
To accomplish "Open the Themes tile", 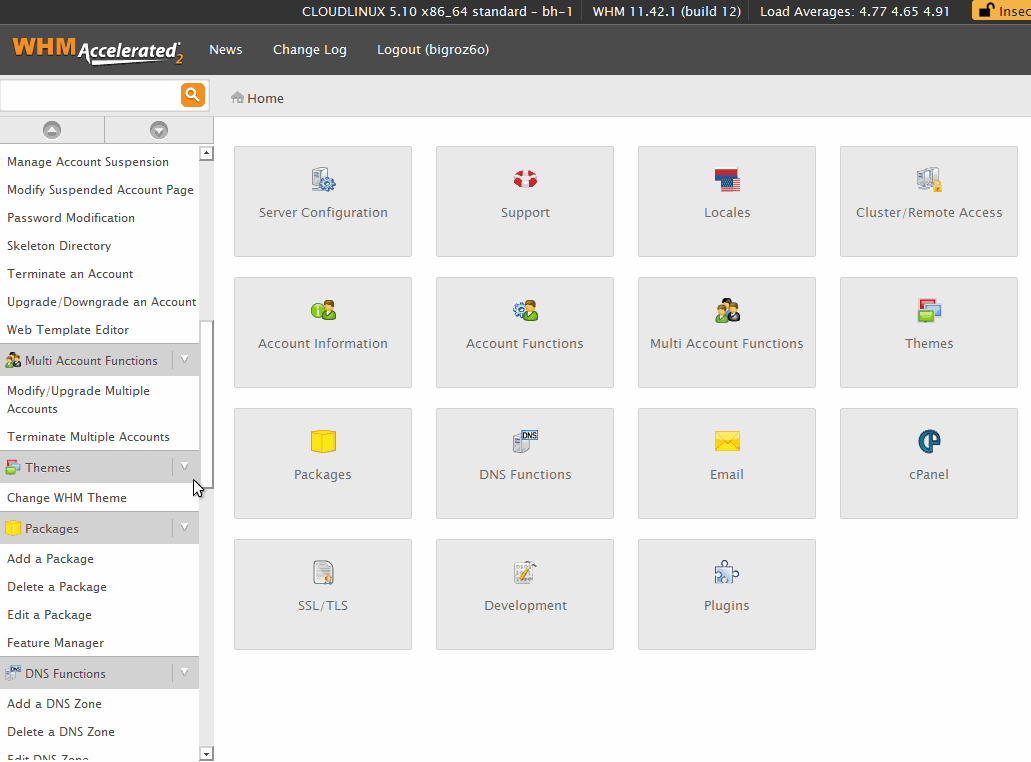I will point(928,332).
